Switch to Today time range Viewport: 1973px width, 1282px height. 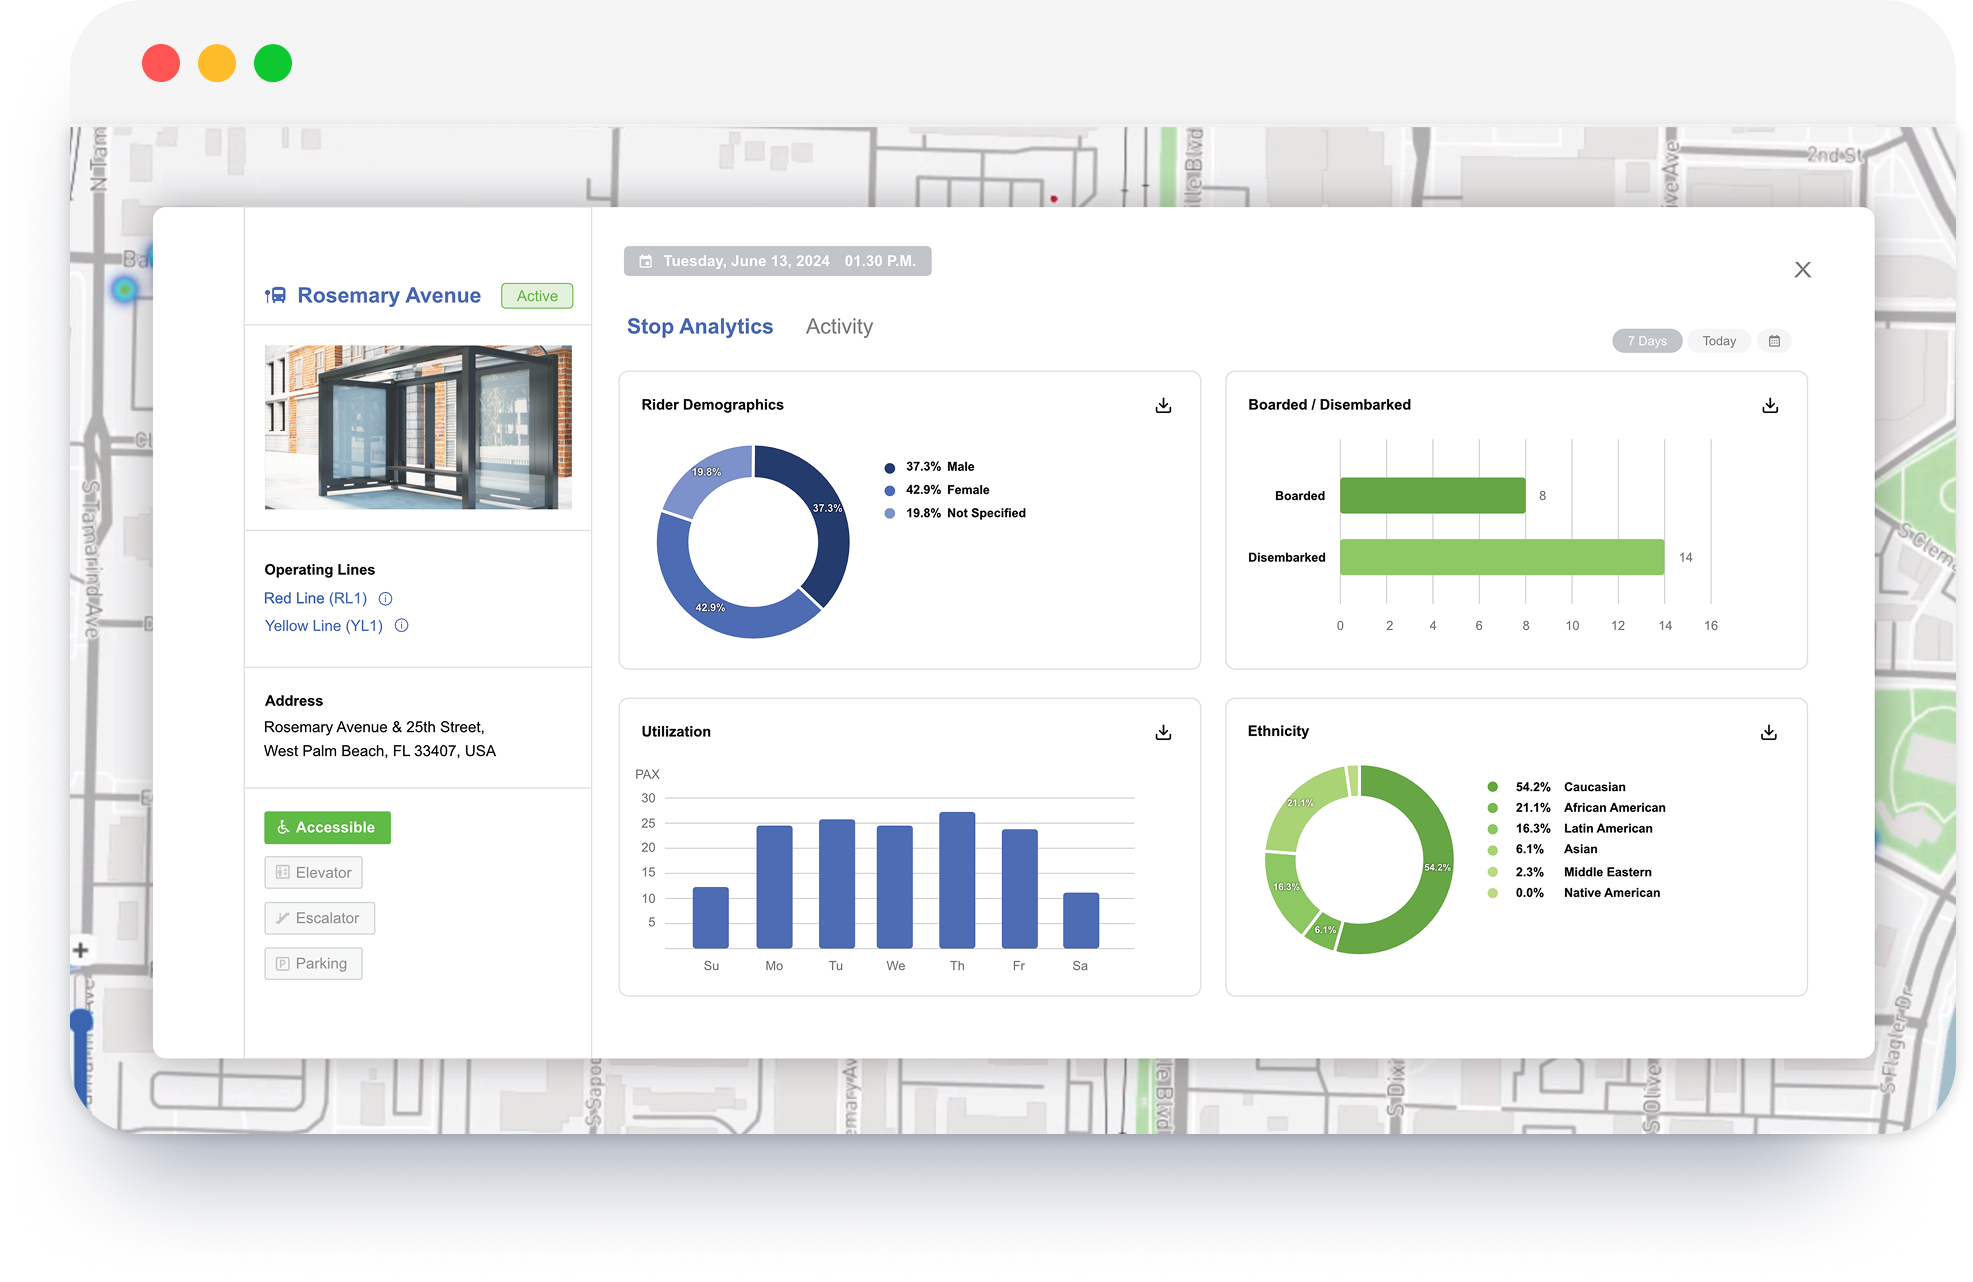1718,341
